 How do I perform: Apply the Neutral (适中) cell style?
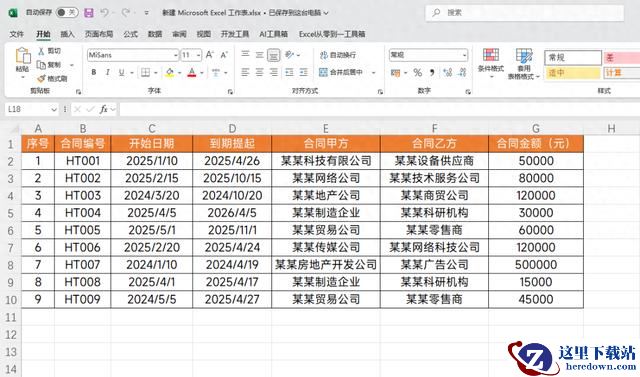pos(573,73)
